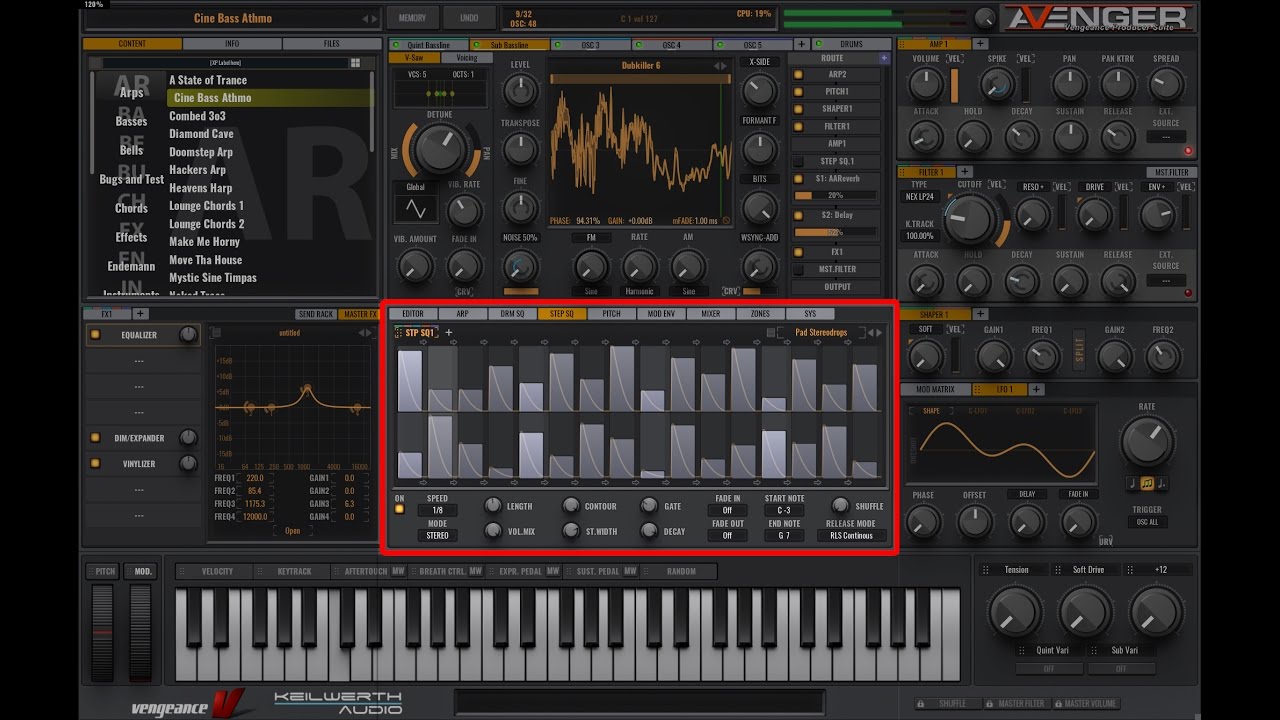Click the S1: AAReverb 20% send slider
The width and height of the screenshot is (1280, 720).
click(836, 195)
